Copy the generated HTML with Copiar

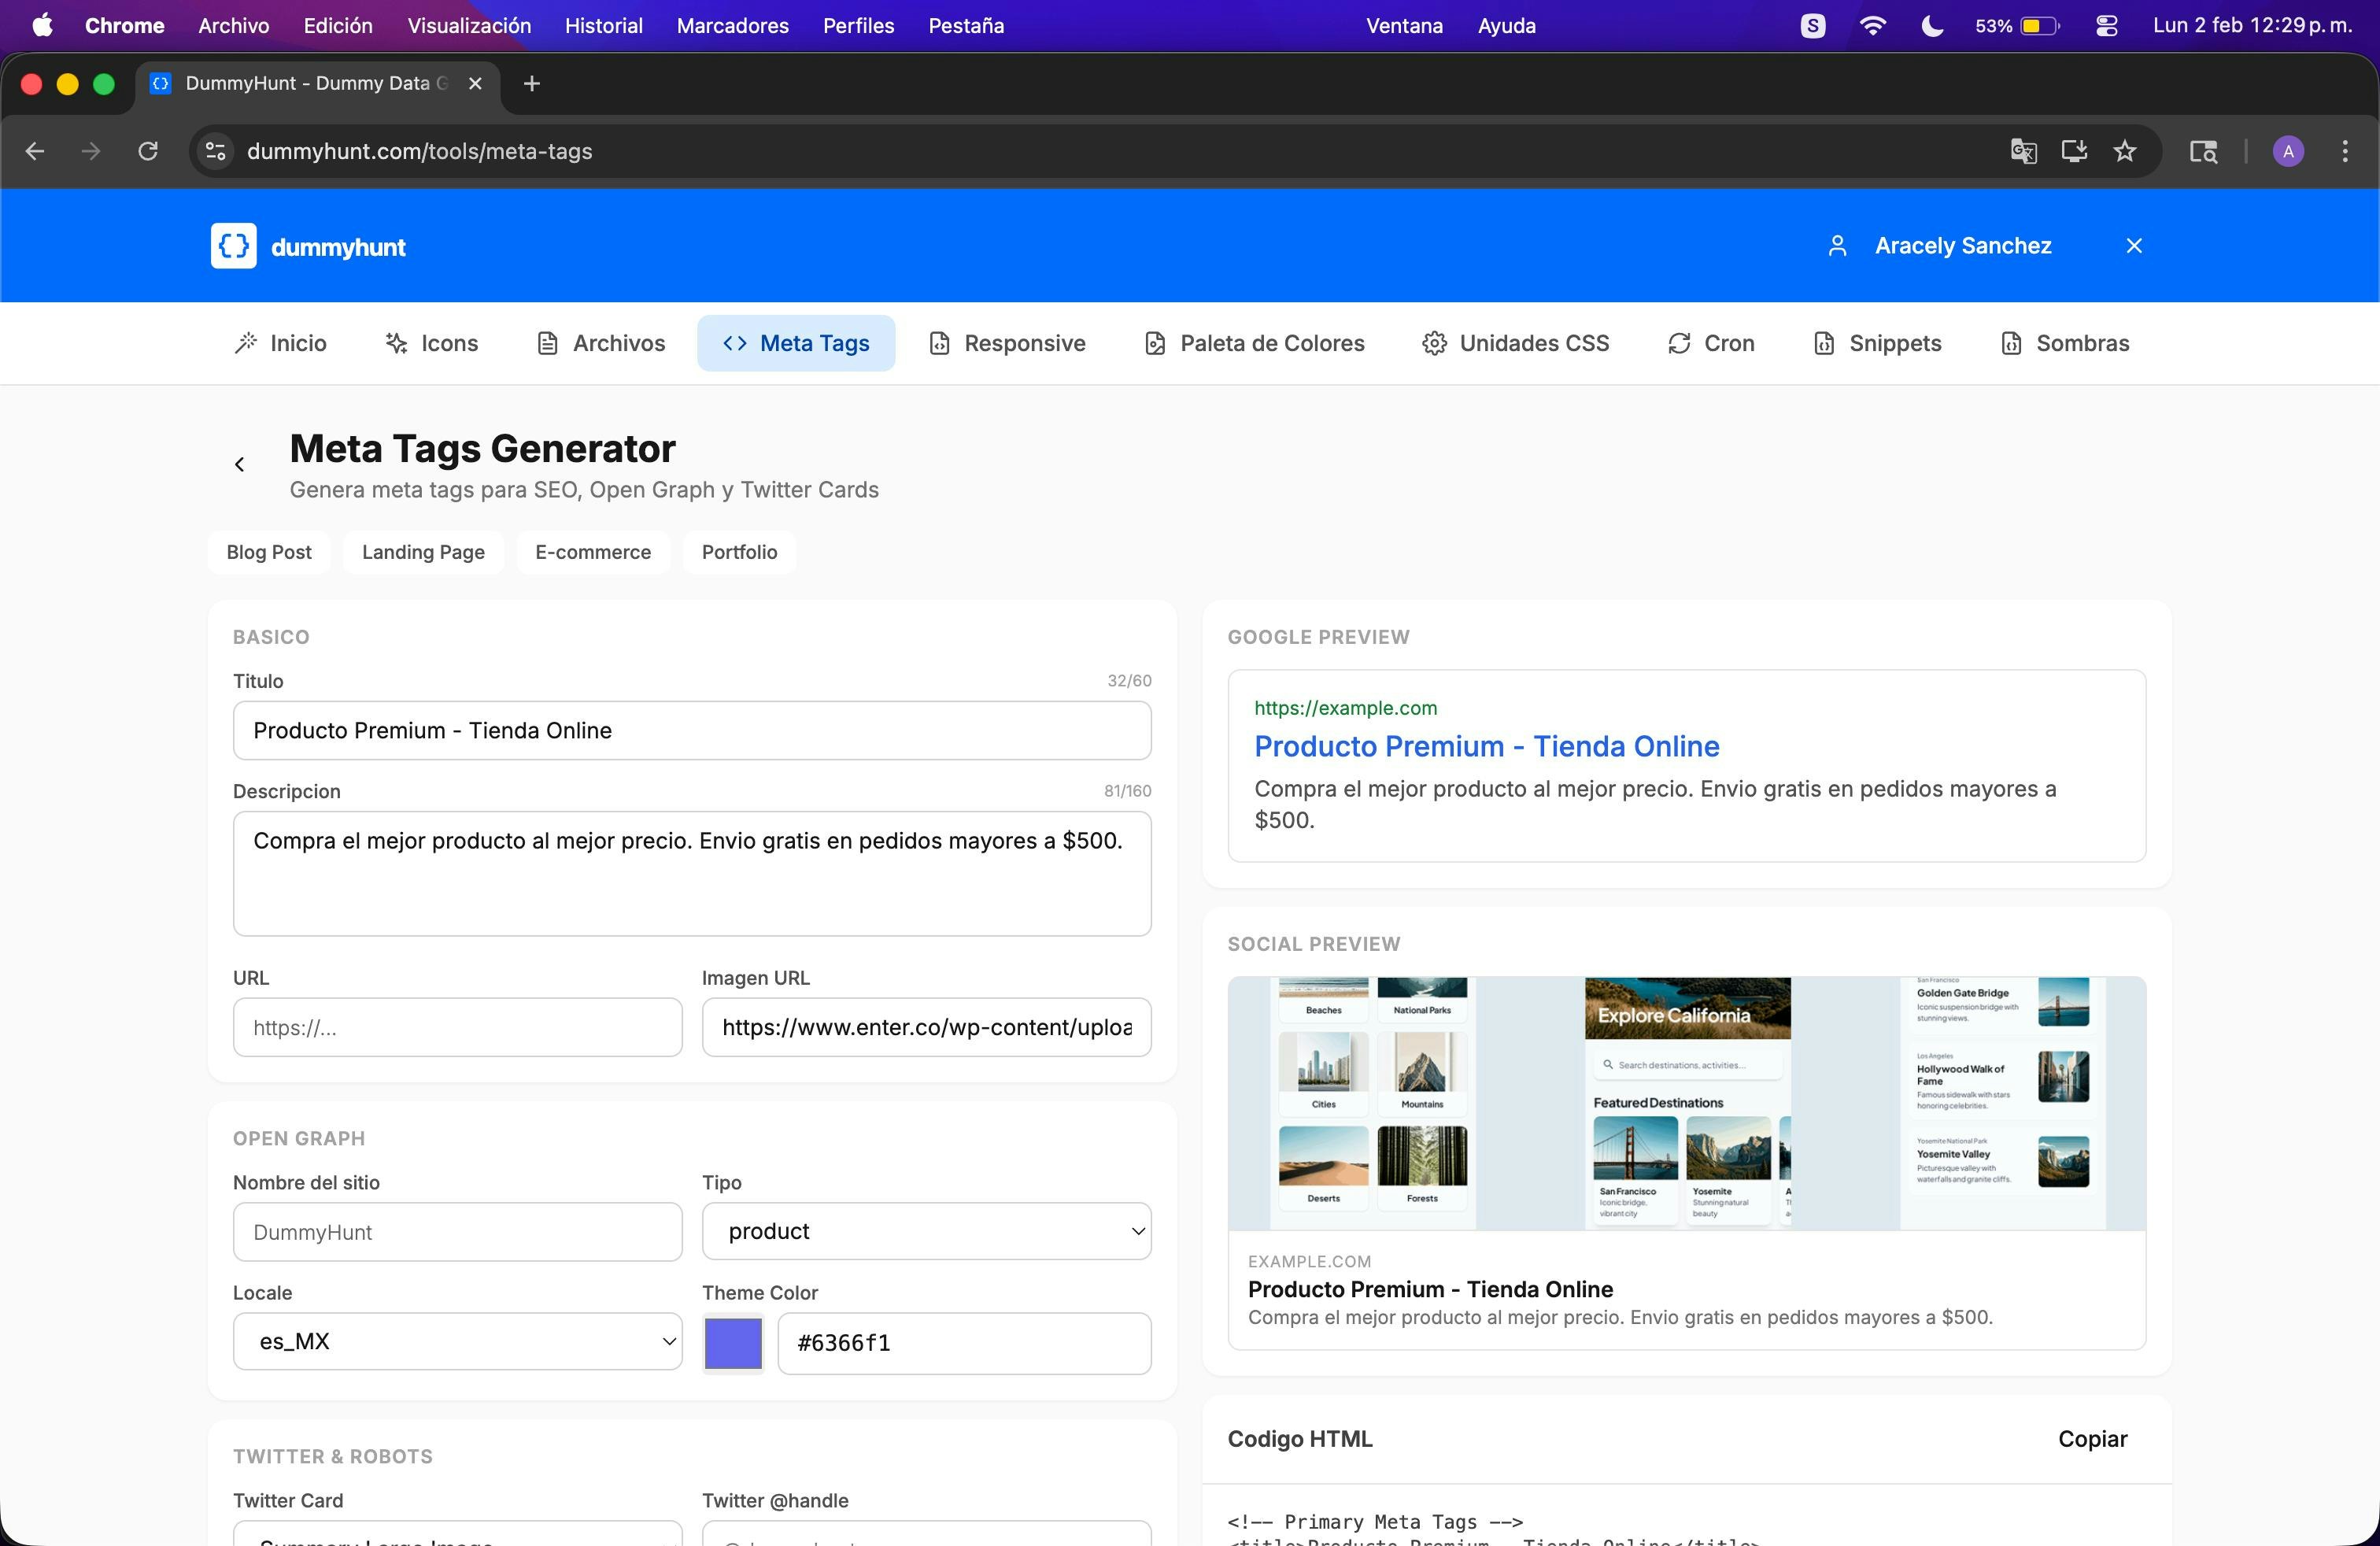2092,1438
